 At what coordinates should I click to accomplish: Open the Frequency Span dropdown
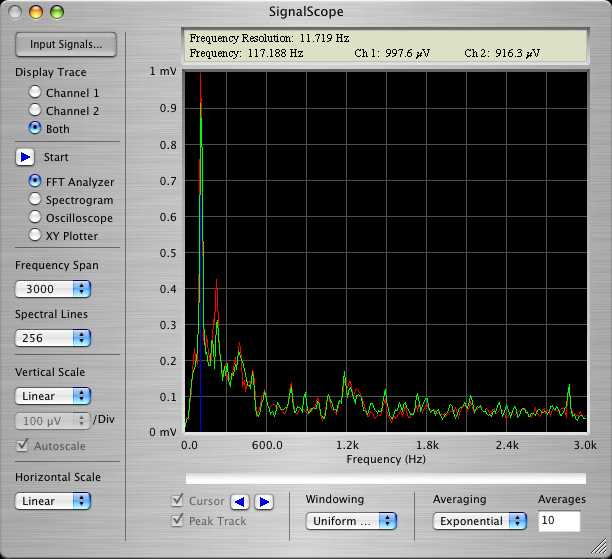pos(53,289)
